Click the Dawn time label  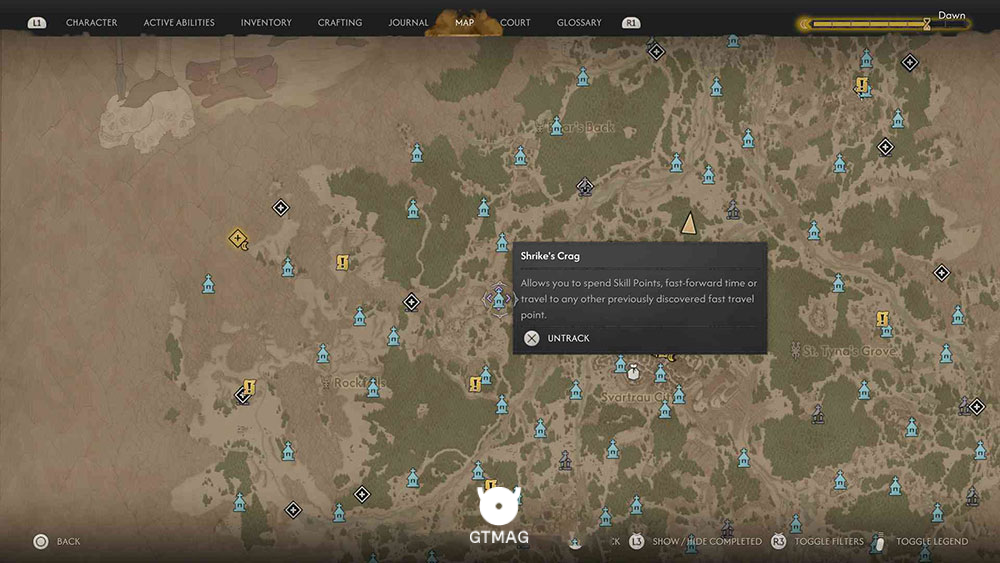tap(952, 15)
